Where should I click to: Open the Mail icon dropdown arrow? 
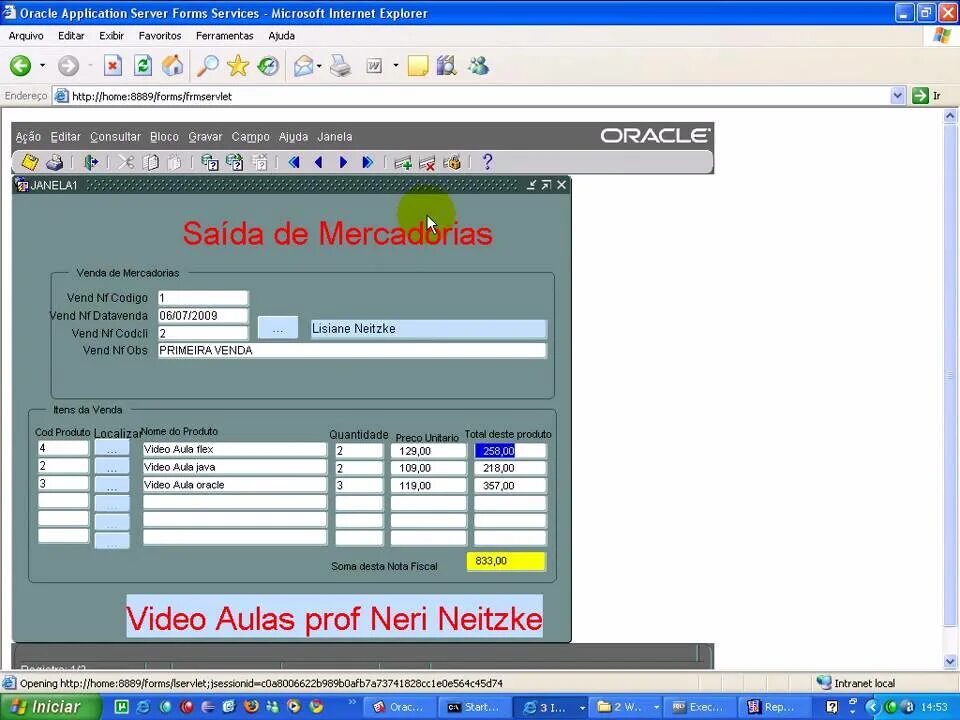[x=320, y=66]
